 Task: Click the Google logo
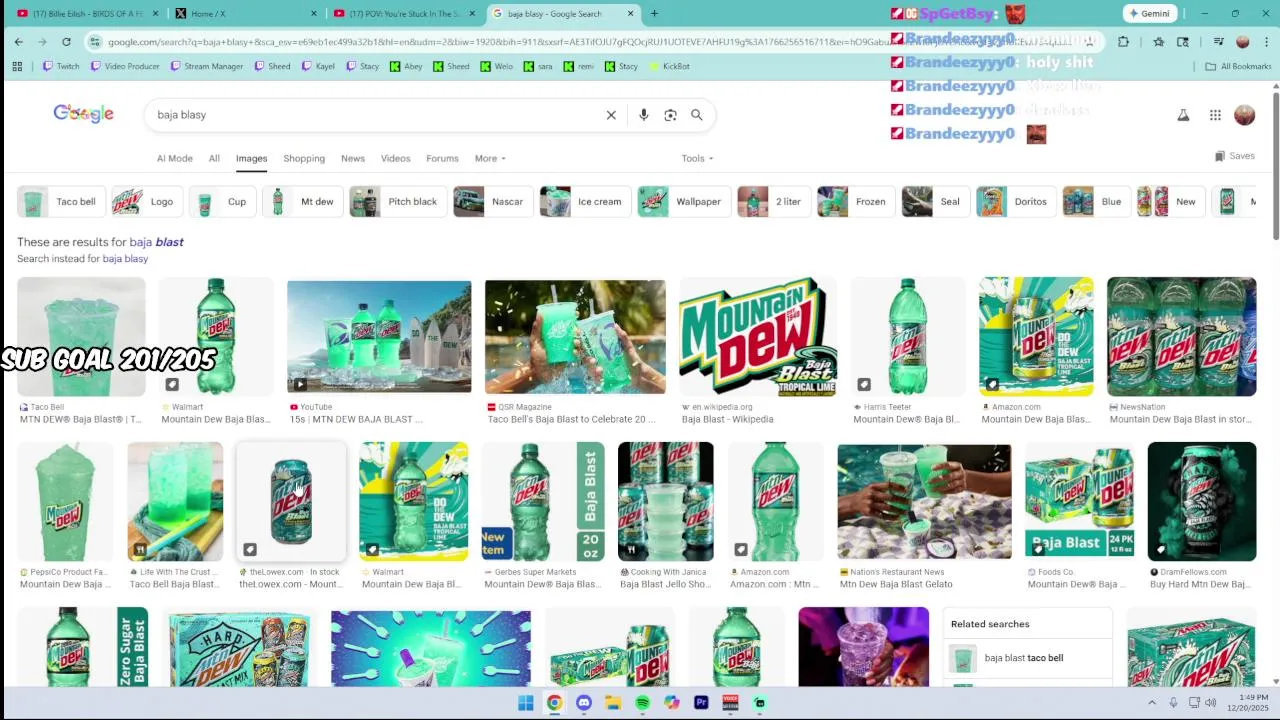pyautogui.click(x=83, y=114)
